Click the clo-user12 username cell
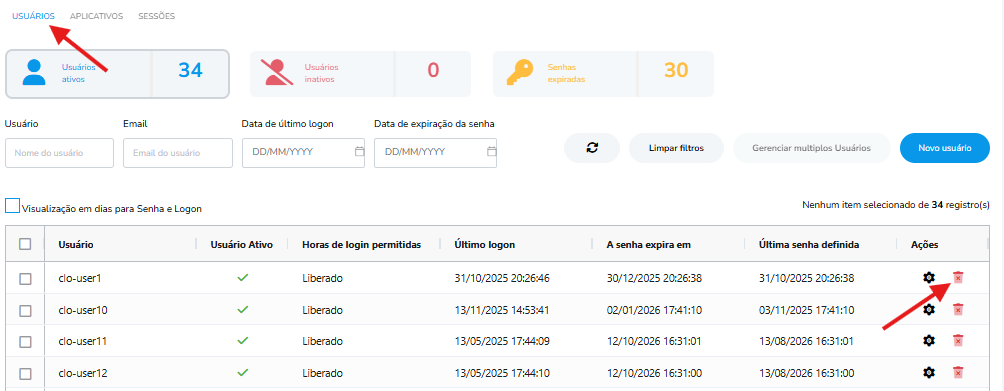The image size is (1004, 391). (83, 373)
